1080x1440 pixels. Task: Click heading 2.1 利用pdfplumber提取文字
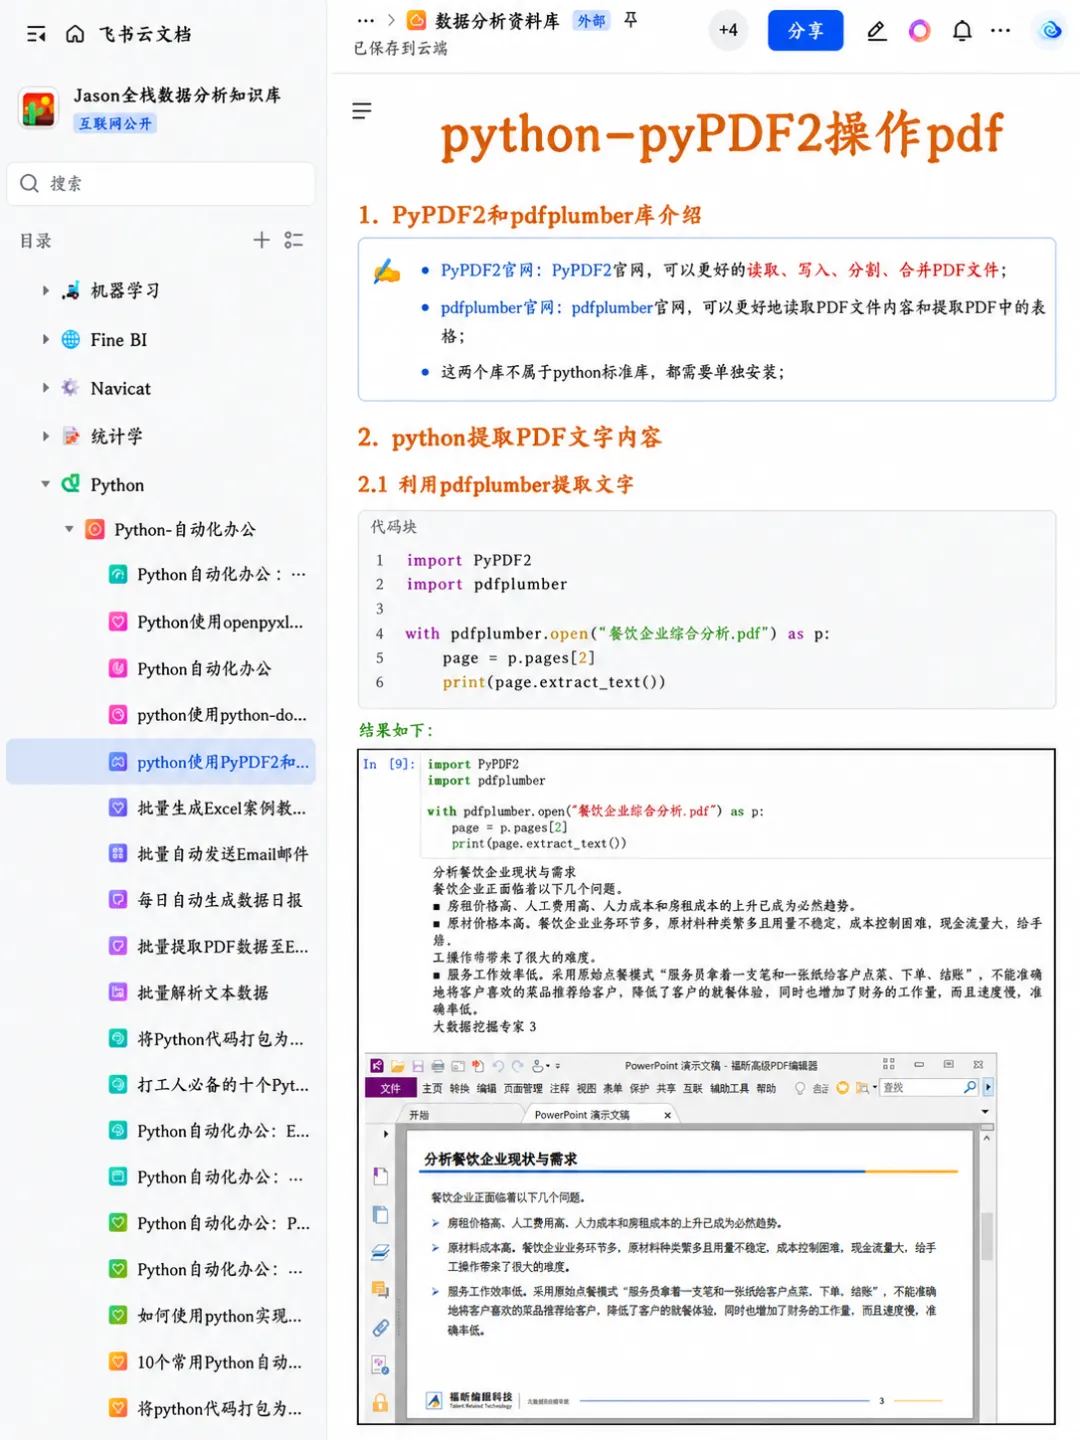[496, 485]
